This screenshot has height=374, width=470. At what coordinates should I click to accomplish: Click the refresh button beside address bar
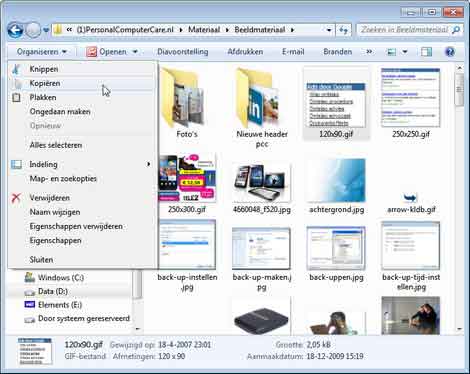[343, 30]
